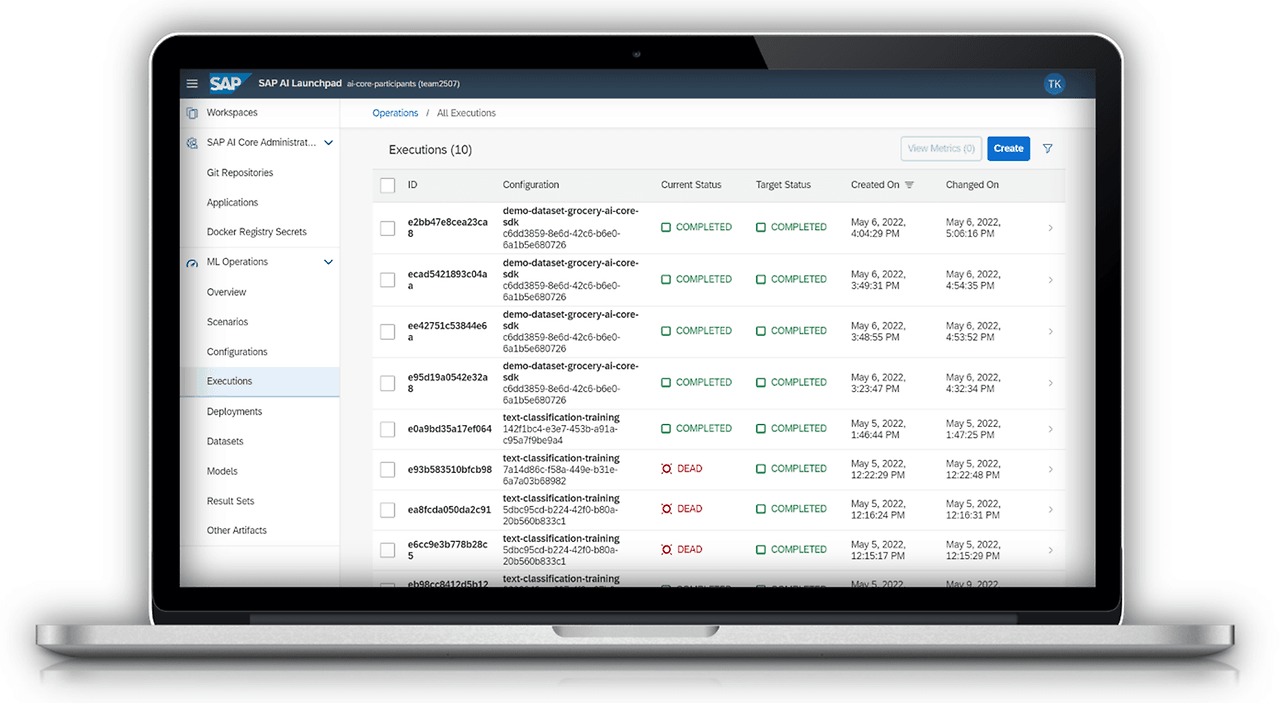Open details arrow for execution e93b583510bfcb98
The image size is (1280, 703).
tap(1050, 469)
